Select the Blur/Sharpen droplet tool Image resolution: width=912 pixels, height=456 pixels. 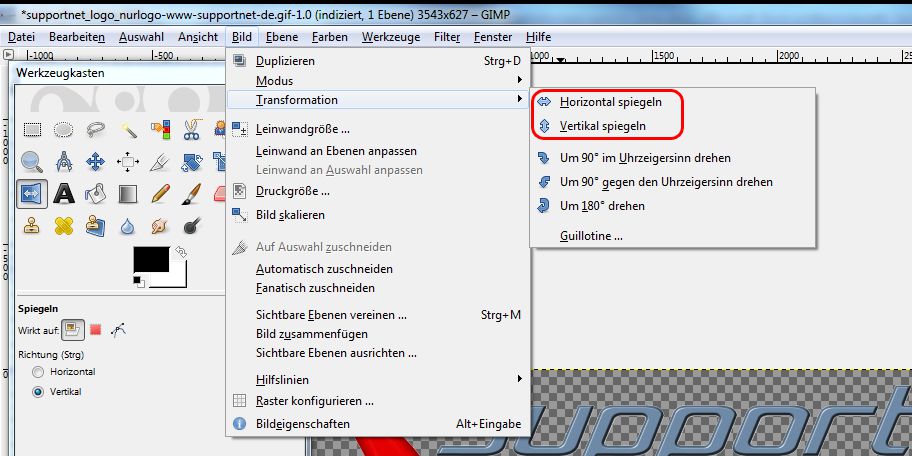tap(128, 225)
